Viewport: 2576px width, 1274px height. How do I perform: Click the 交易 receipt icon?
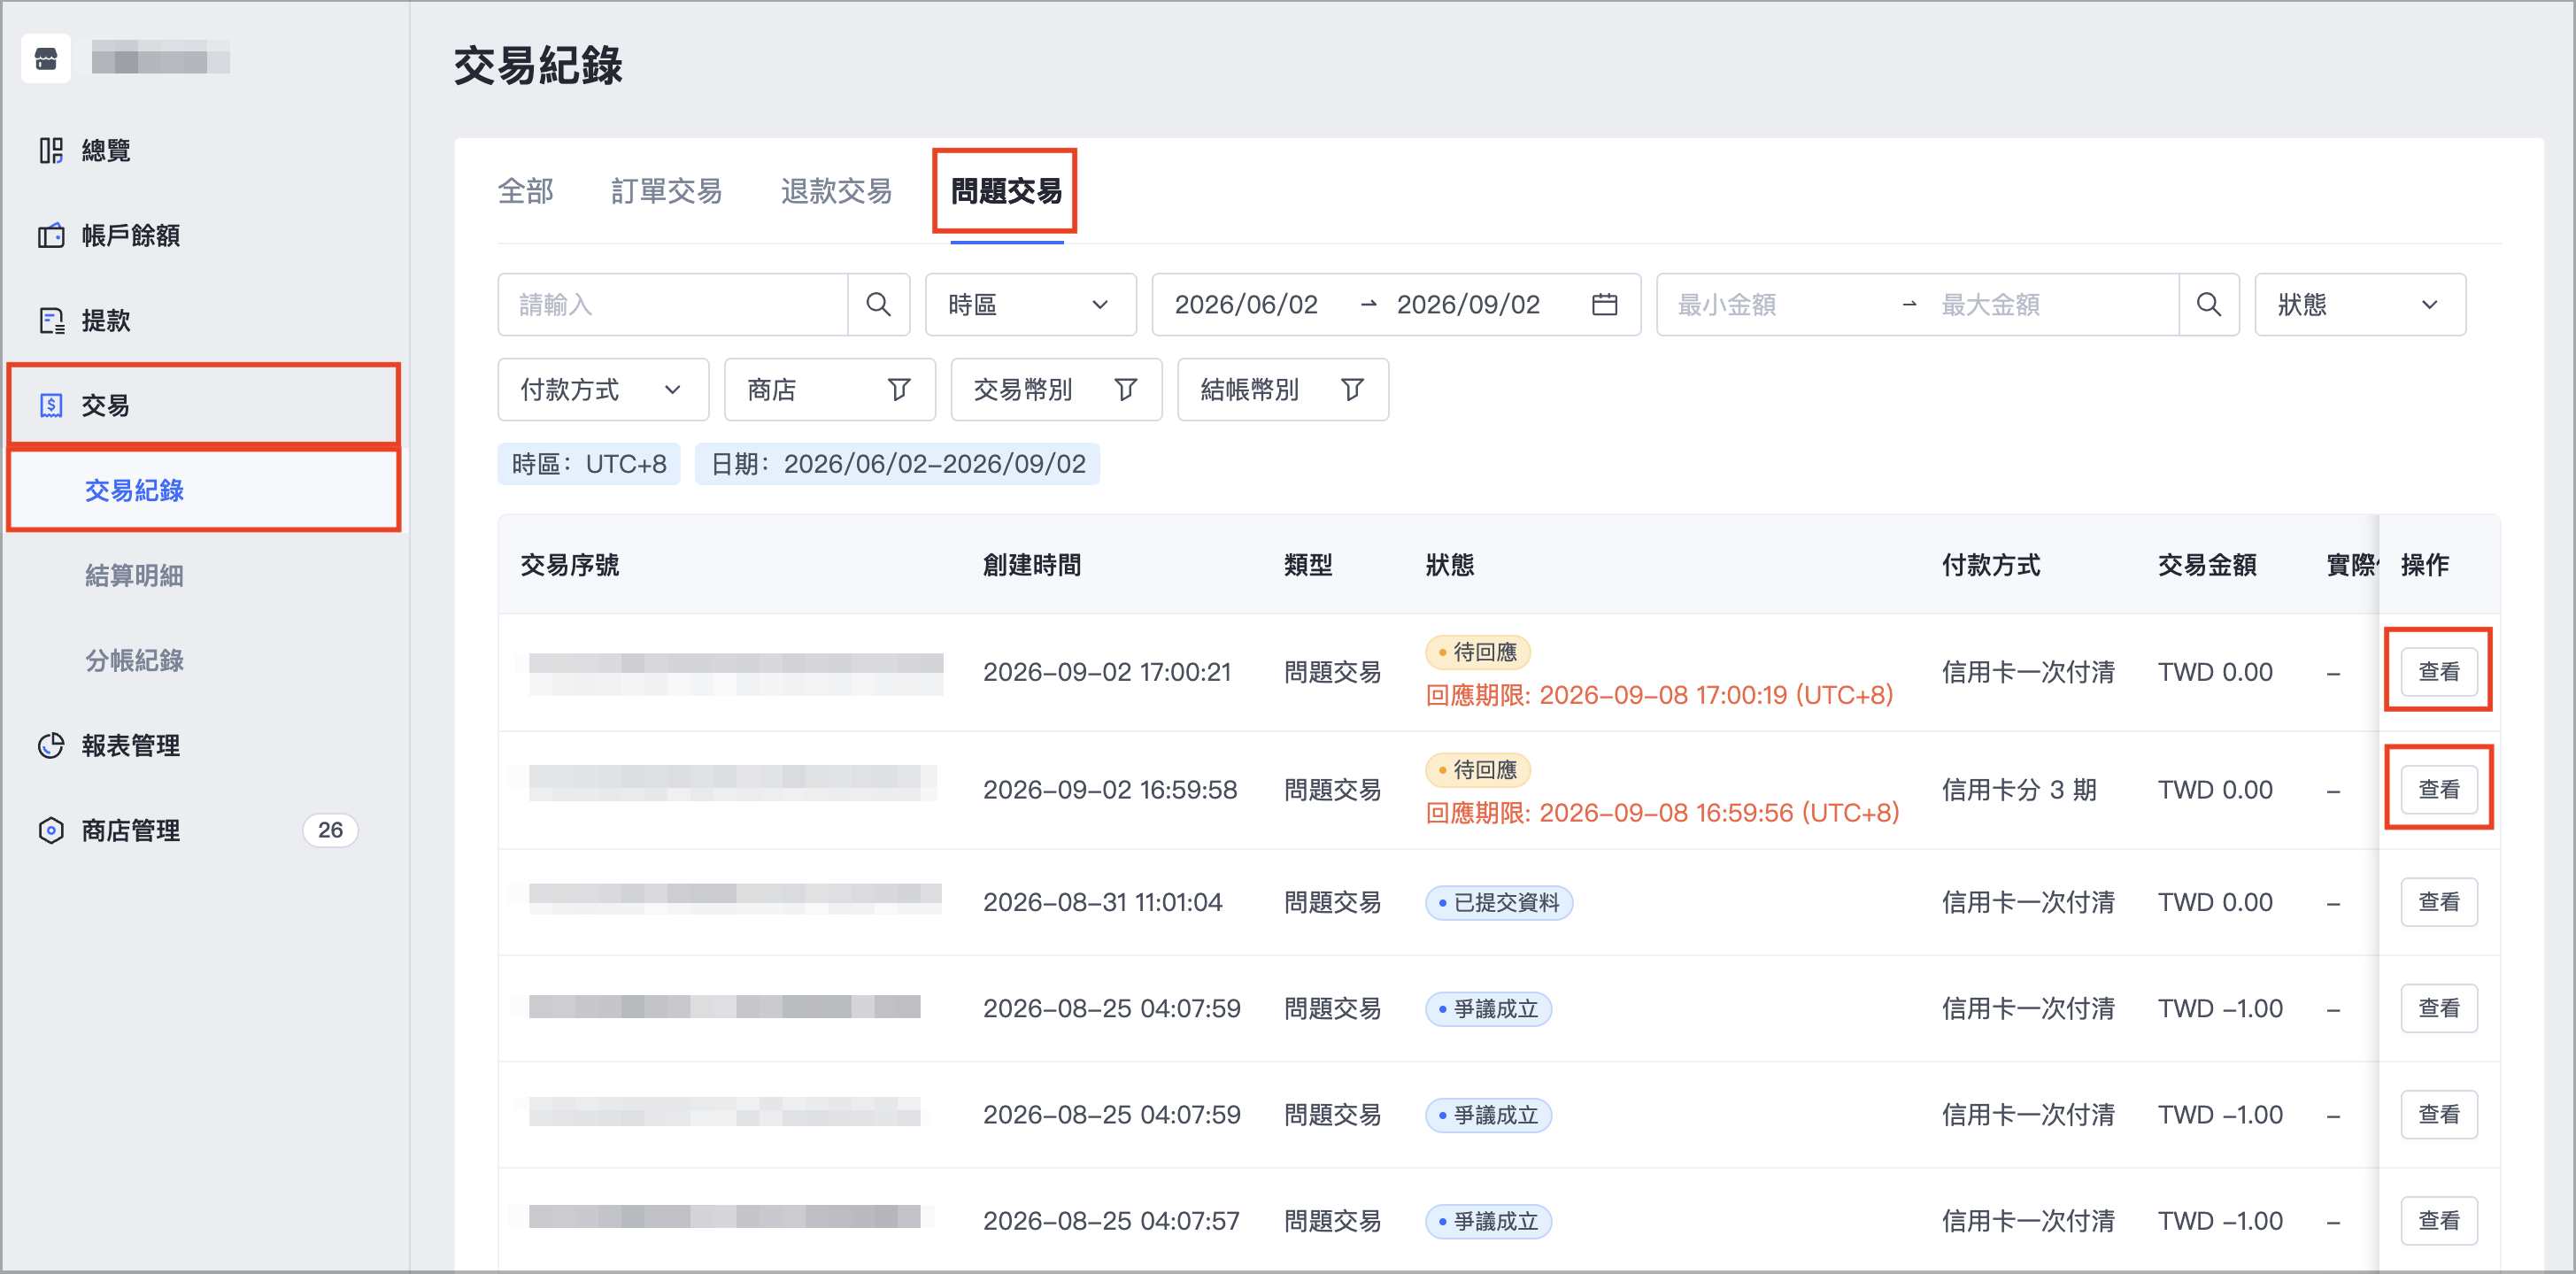[x=51, y=405]
